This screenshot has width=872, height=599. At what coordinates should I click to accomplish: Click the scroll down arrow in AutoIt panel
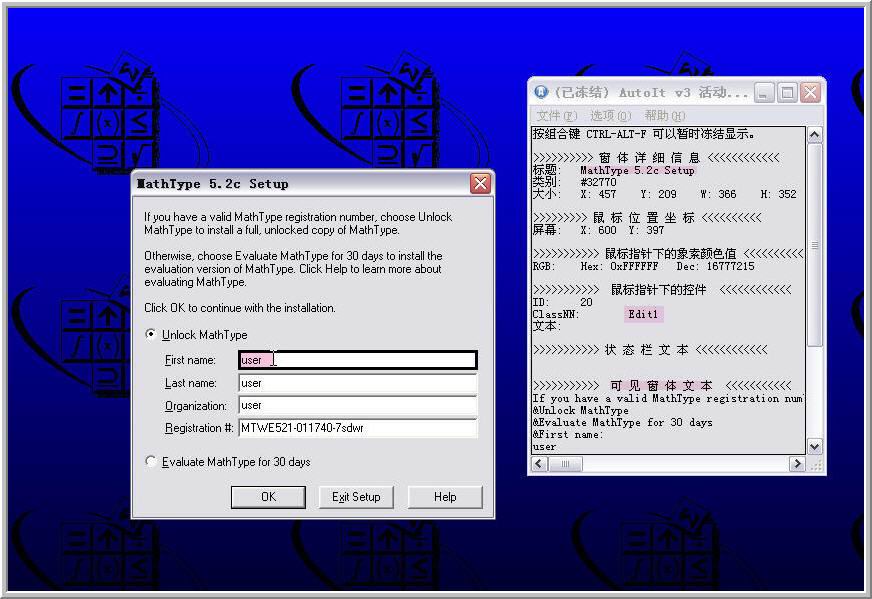pos(814,446)
